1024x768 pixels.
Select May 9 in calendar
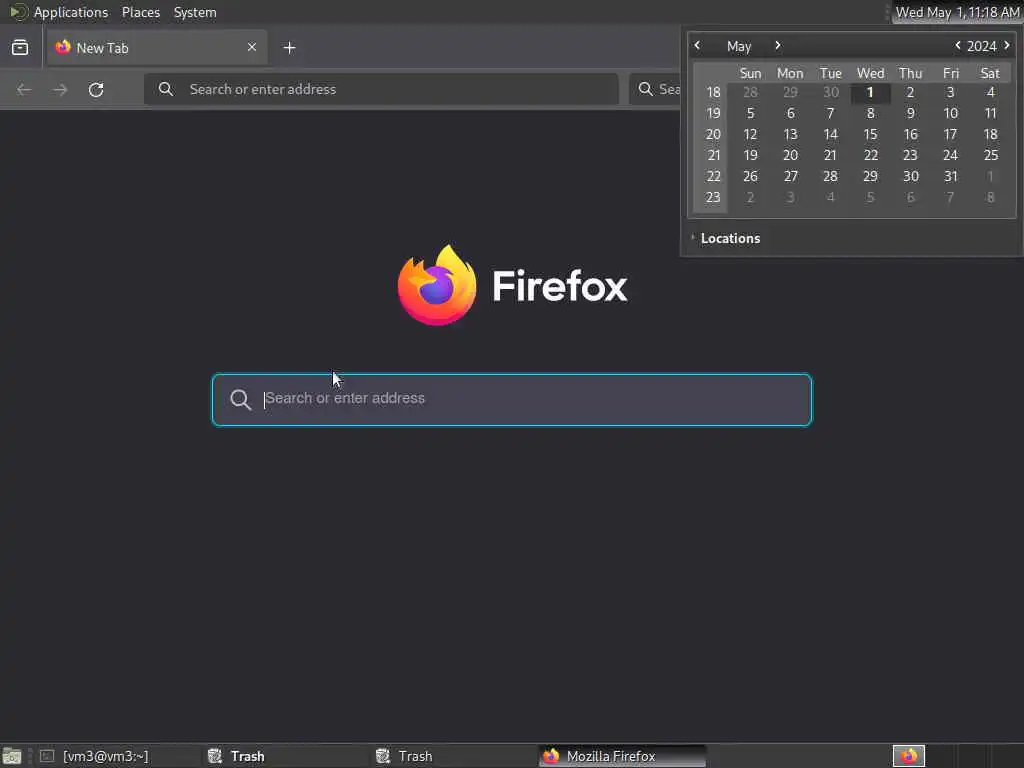pos(910,113)
